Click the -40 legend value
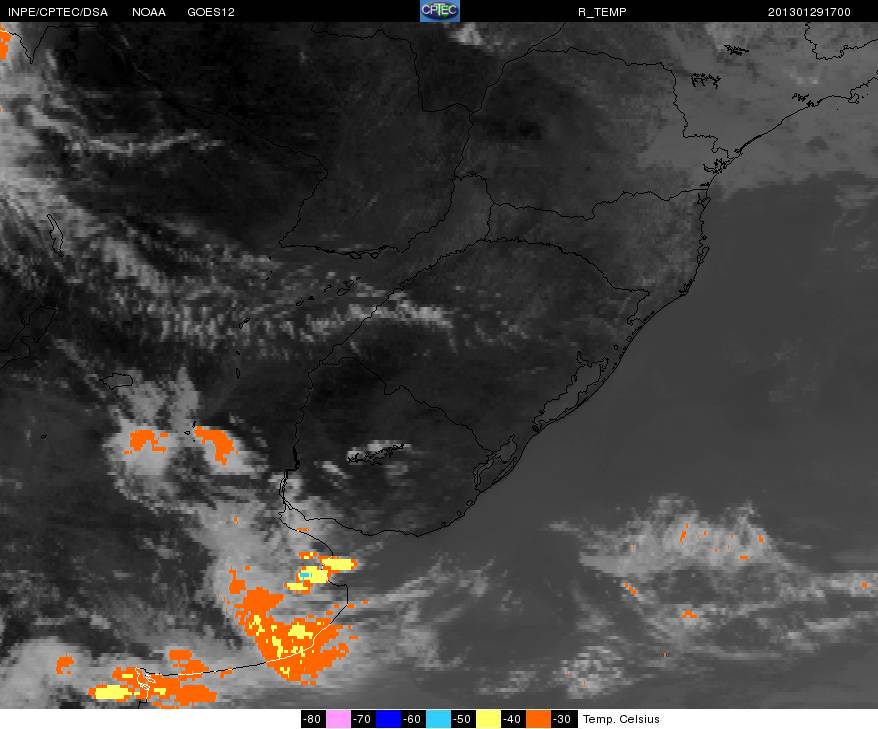This screenshot has height=729, width=878. click(x=513, y=719)
